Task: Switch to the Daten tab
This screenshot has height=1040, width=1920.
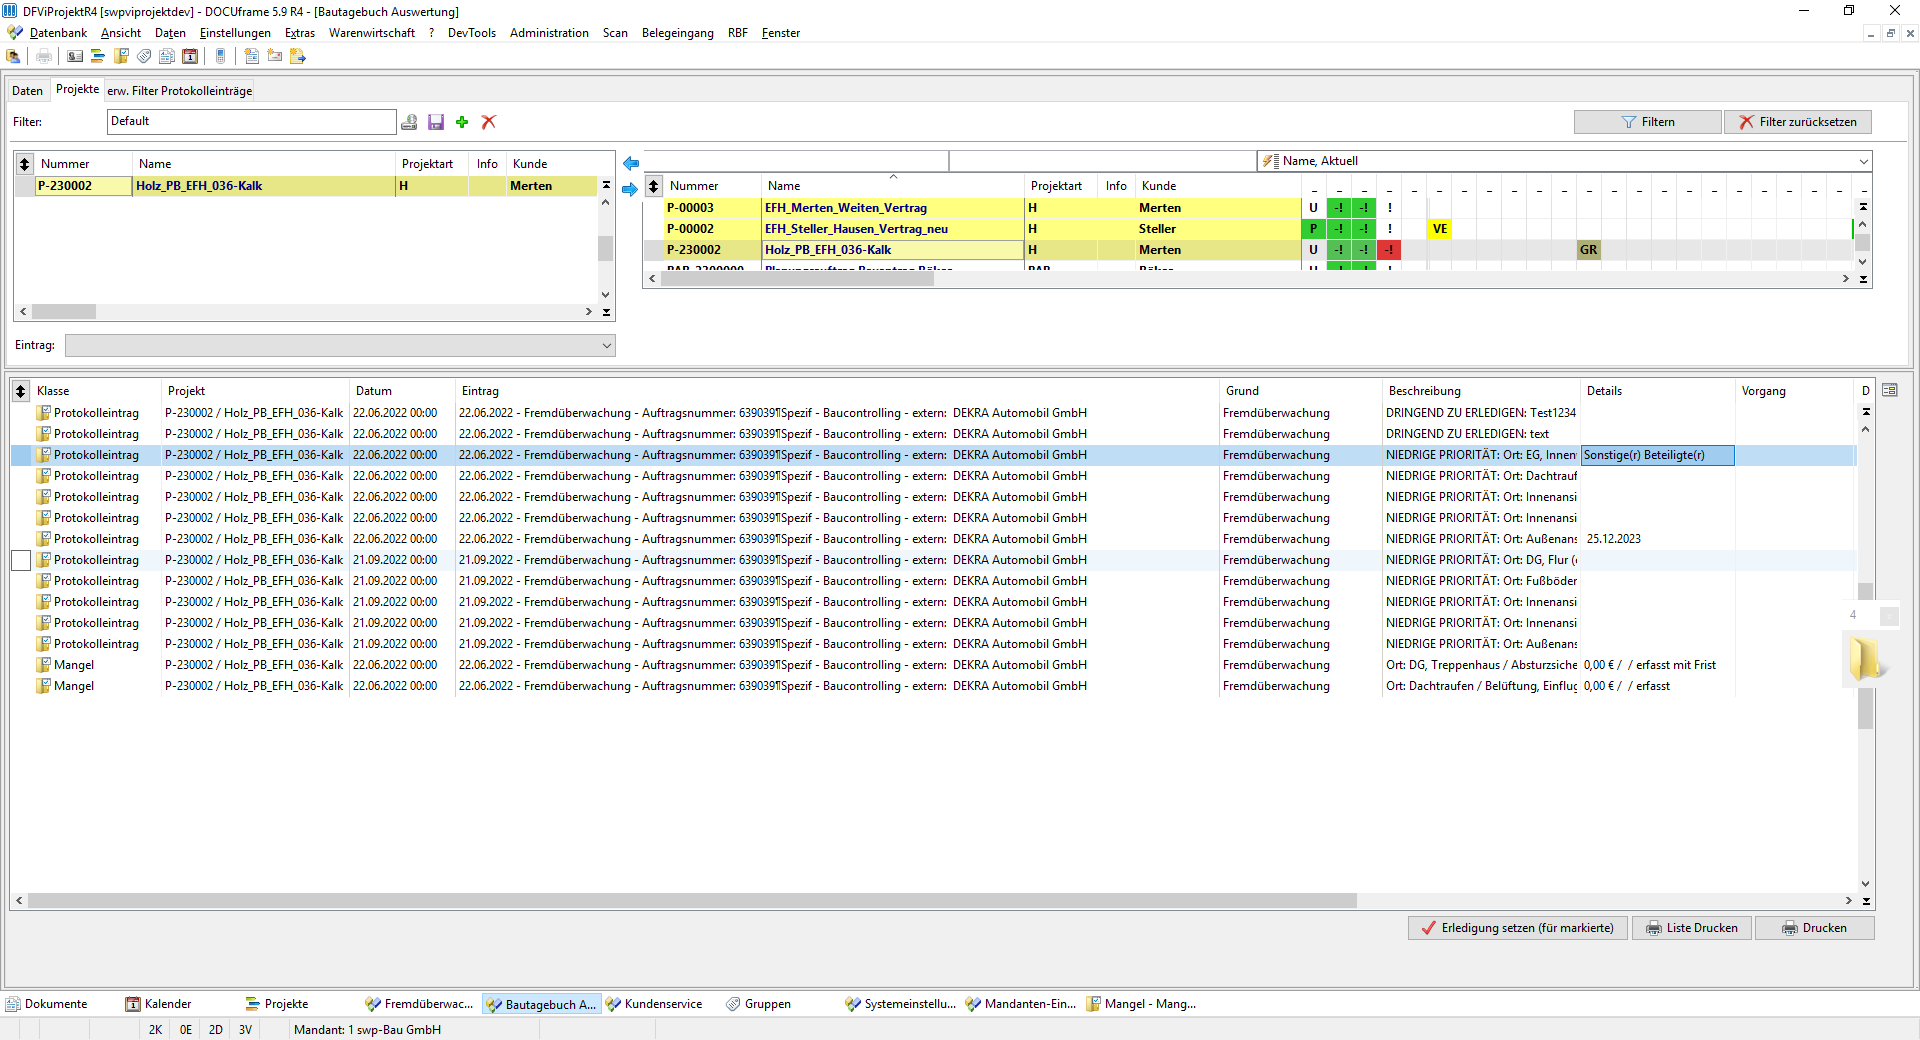Action: coord(27,91)
